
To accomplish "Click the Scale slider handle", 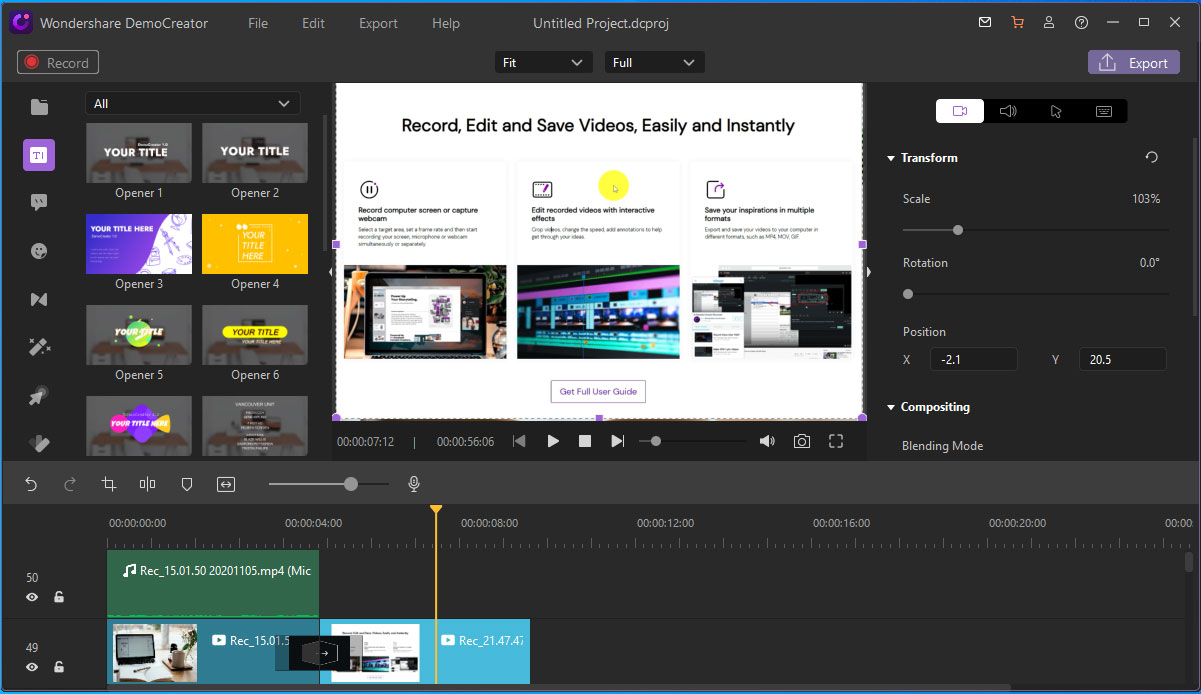I will pos(958,230).
